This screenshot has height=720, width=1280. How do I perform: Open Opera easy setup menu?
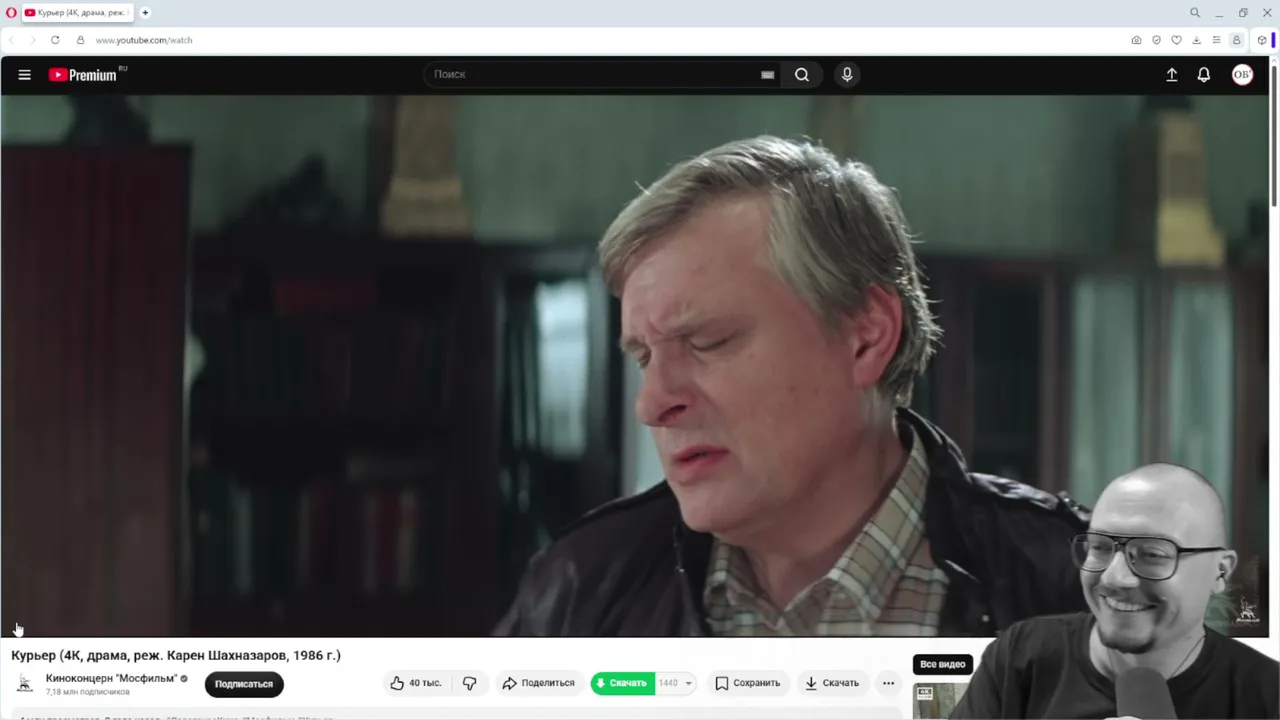pos(1216,40)
